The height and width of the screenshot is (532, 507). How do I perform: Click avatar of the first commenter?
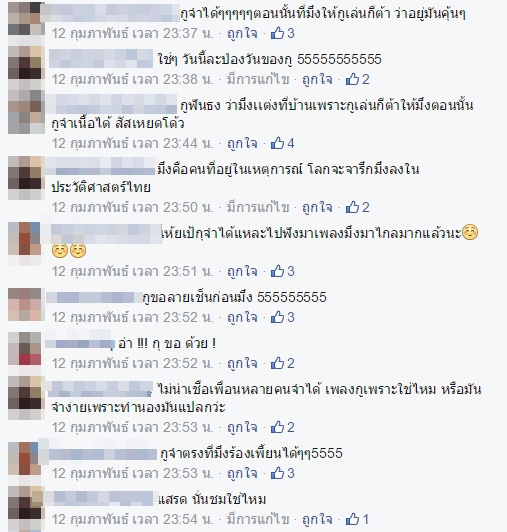tap(26, 19)
